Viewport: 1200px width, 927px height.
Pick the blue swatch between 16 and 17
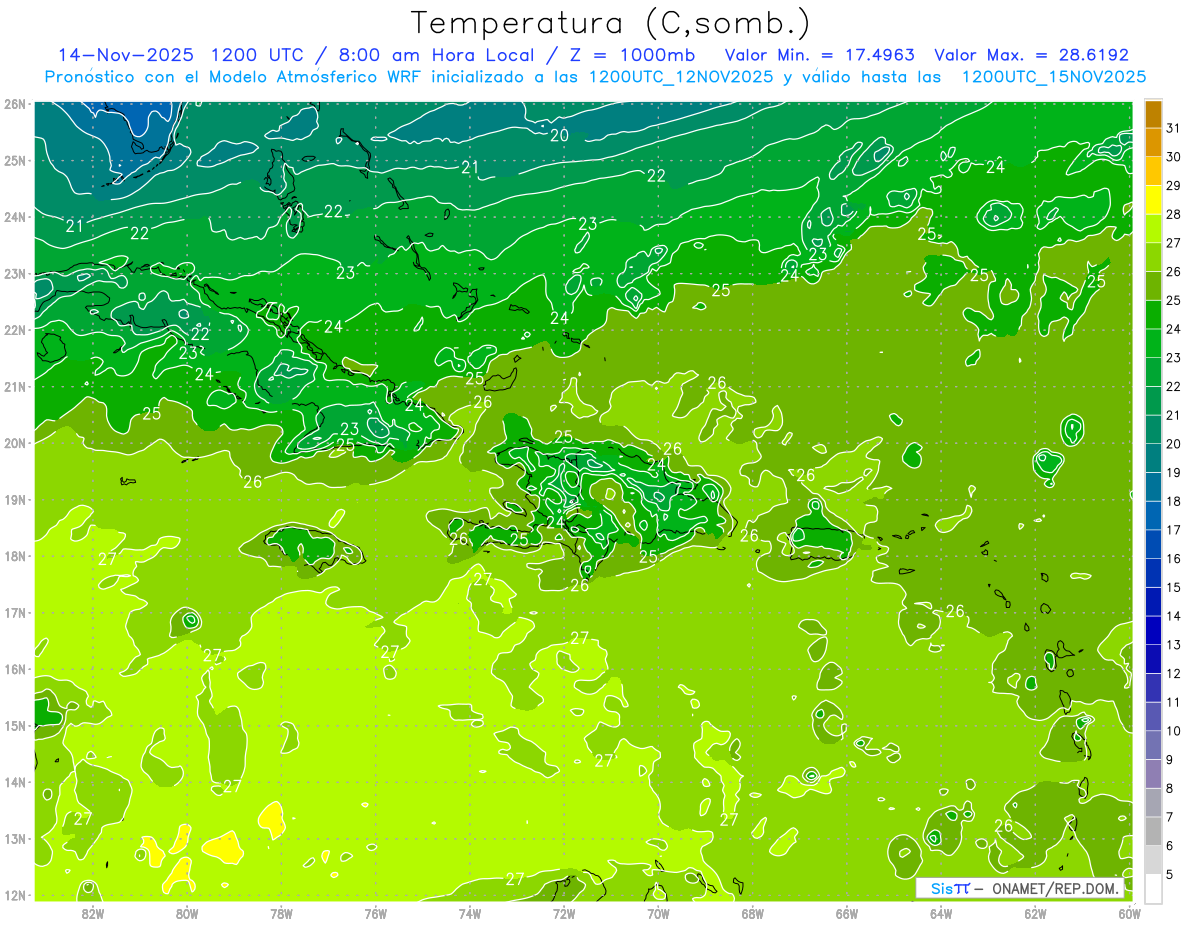tap(1153, 544)
